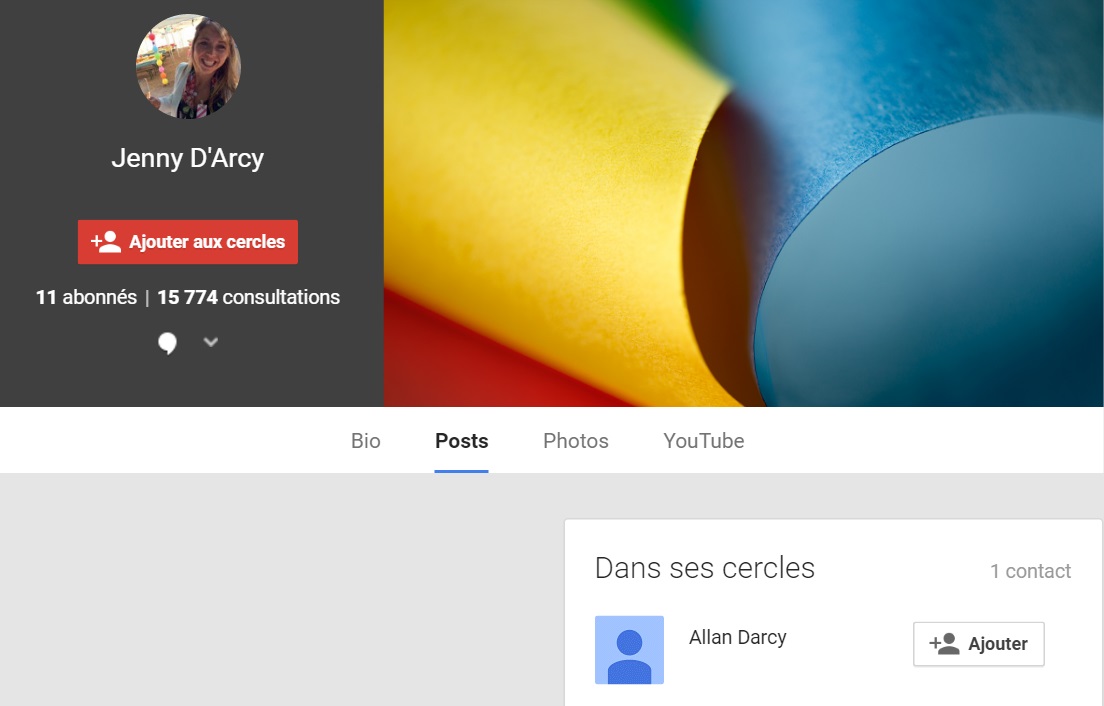This screenshot has width=1104, height=706.
Task: Open the Photos tab
Action: 576,441
